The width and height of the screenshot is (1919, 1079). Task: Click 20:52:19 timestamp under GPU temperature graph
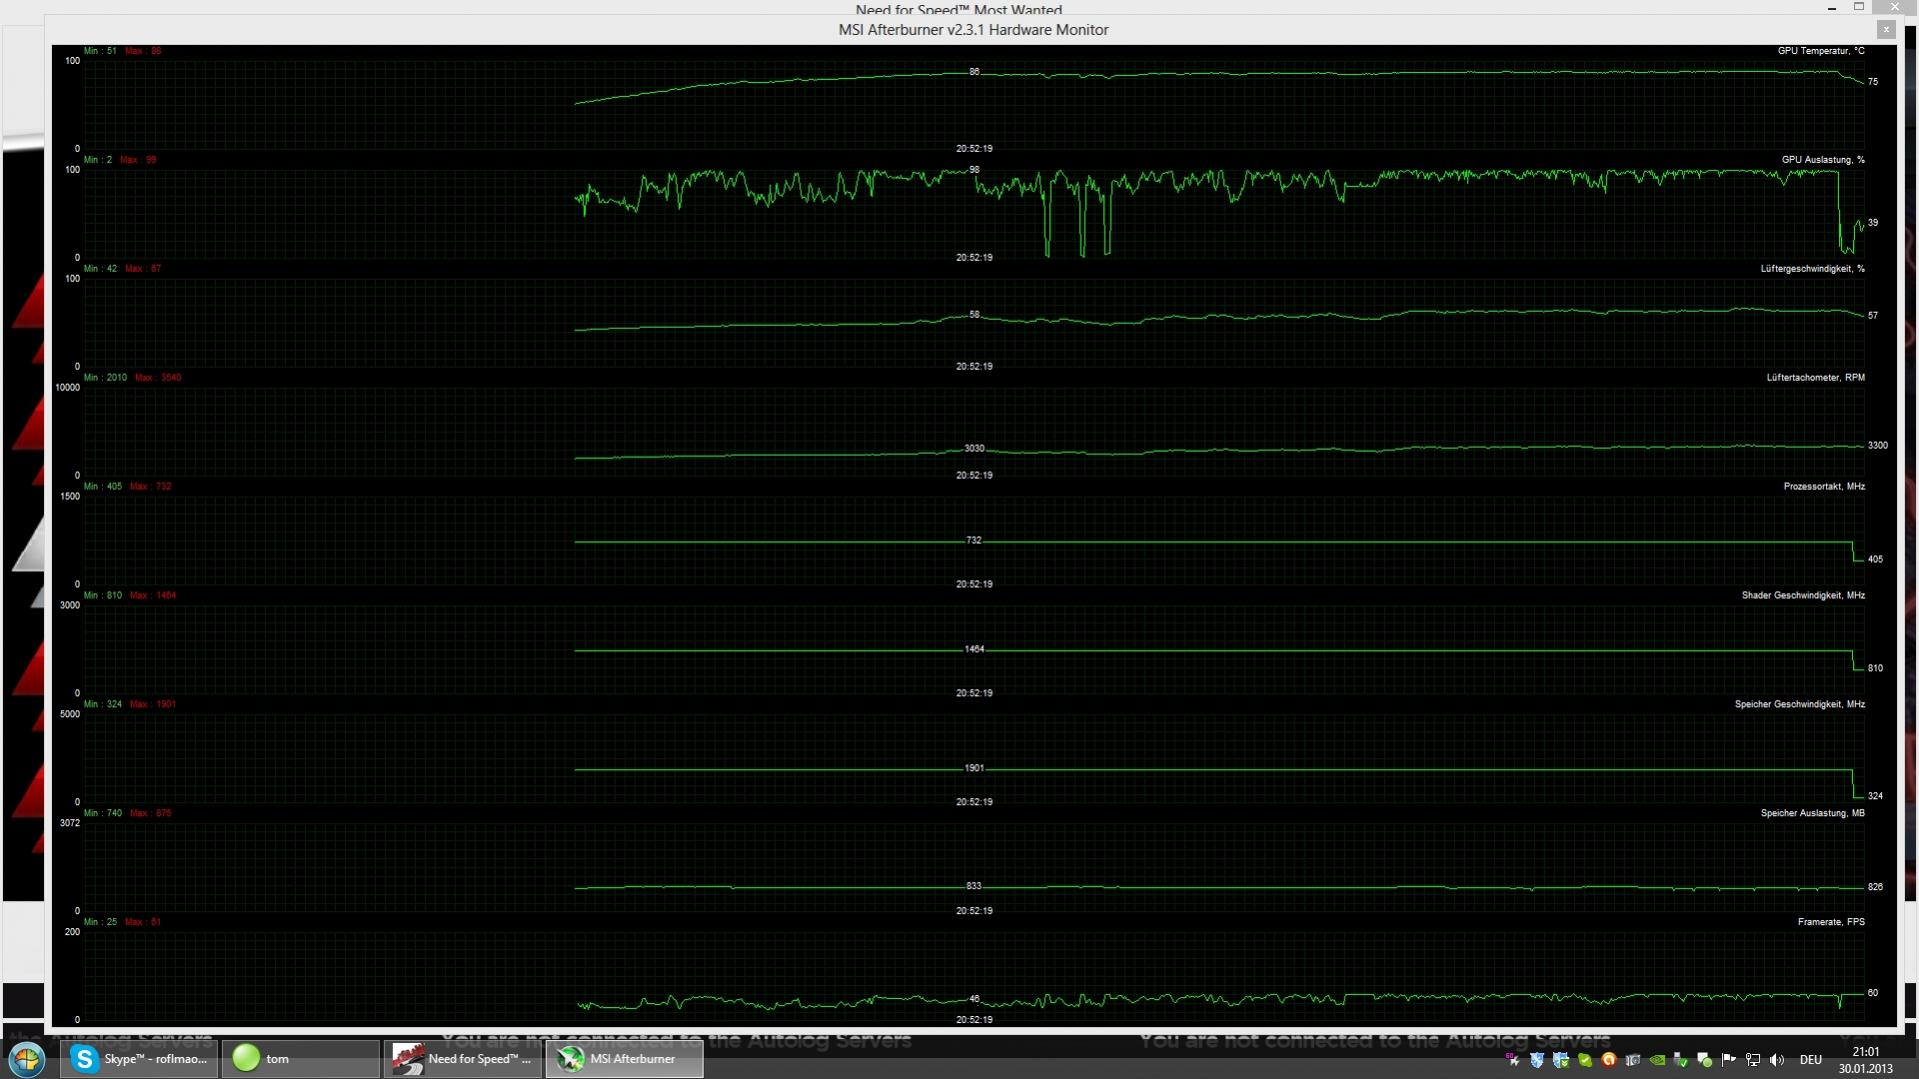coord(974,149)
